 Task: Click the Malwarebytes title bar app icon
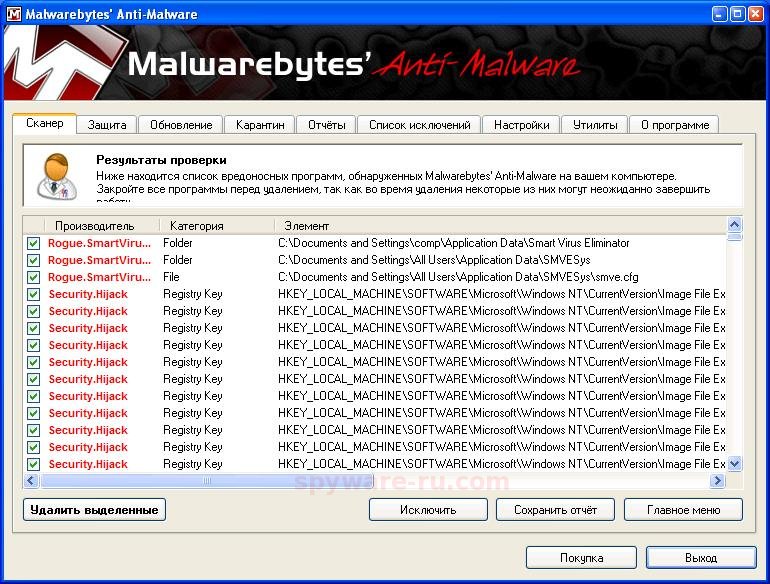(x=13, y=14)
